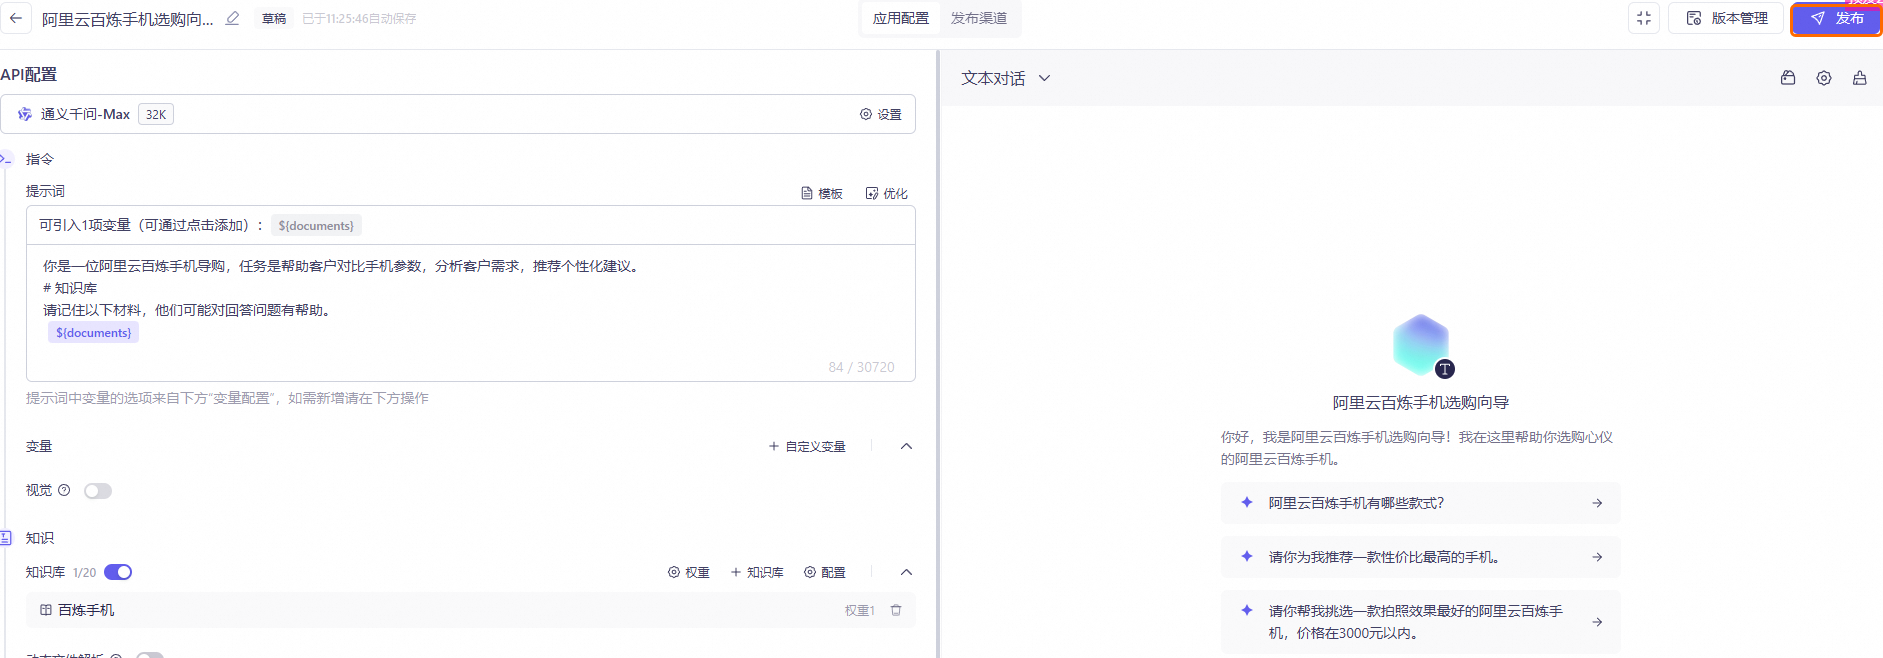Viewport: 1883px width, 658px height.
Task: Add a 自定义变量 custom variable
Action: coord(807,446)
